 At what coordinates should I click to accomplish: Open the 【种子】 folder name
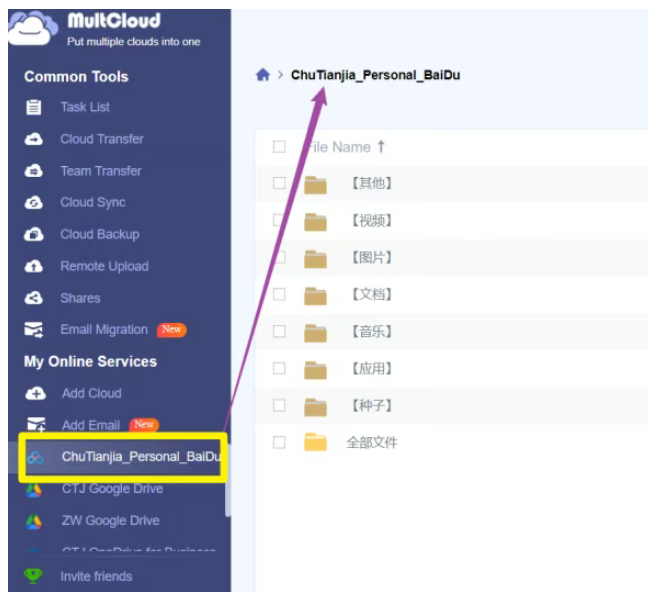(x=372, y=406)
